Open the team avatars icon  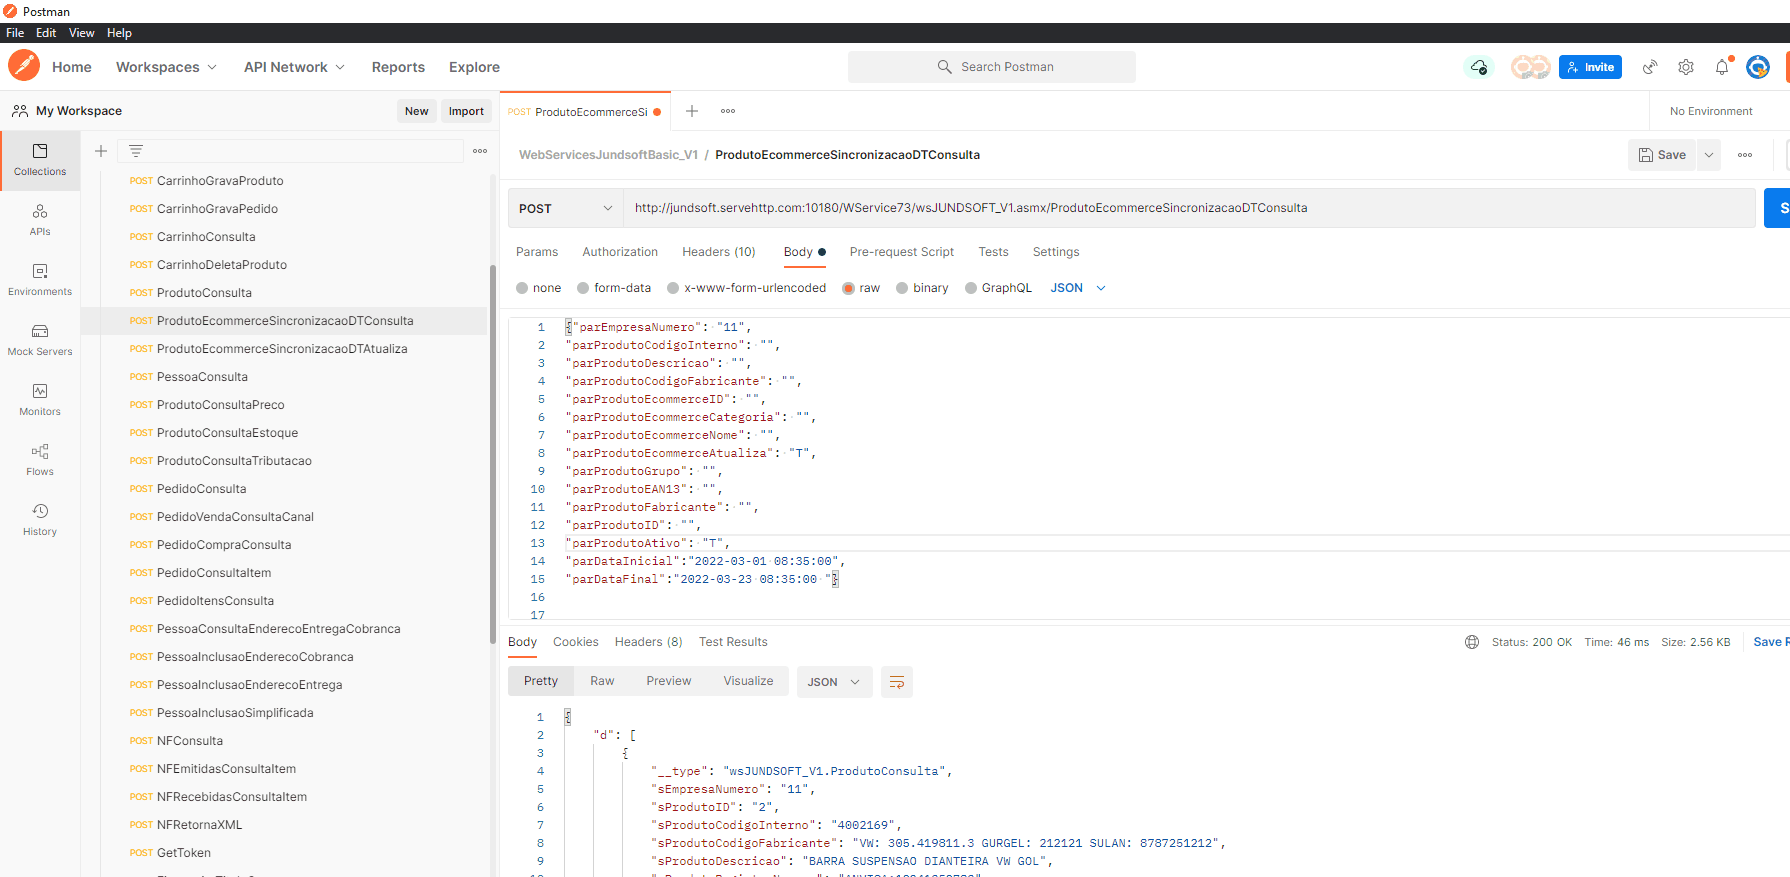coord(1530,67)
